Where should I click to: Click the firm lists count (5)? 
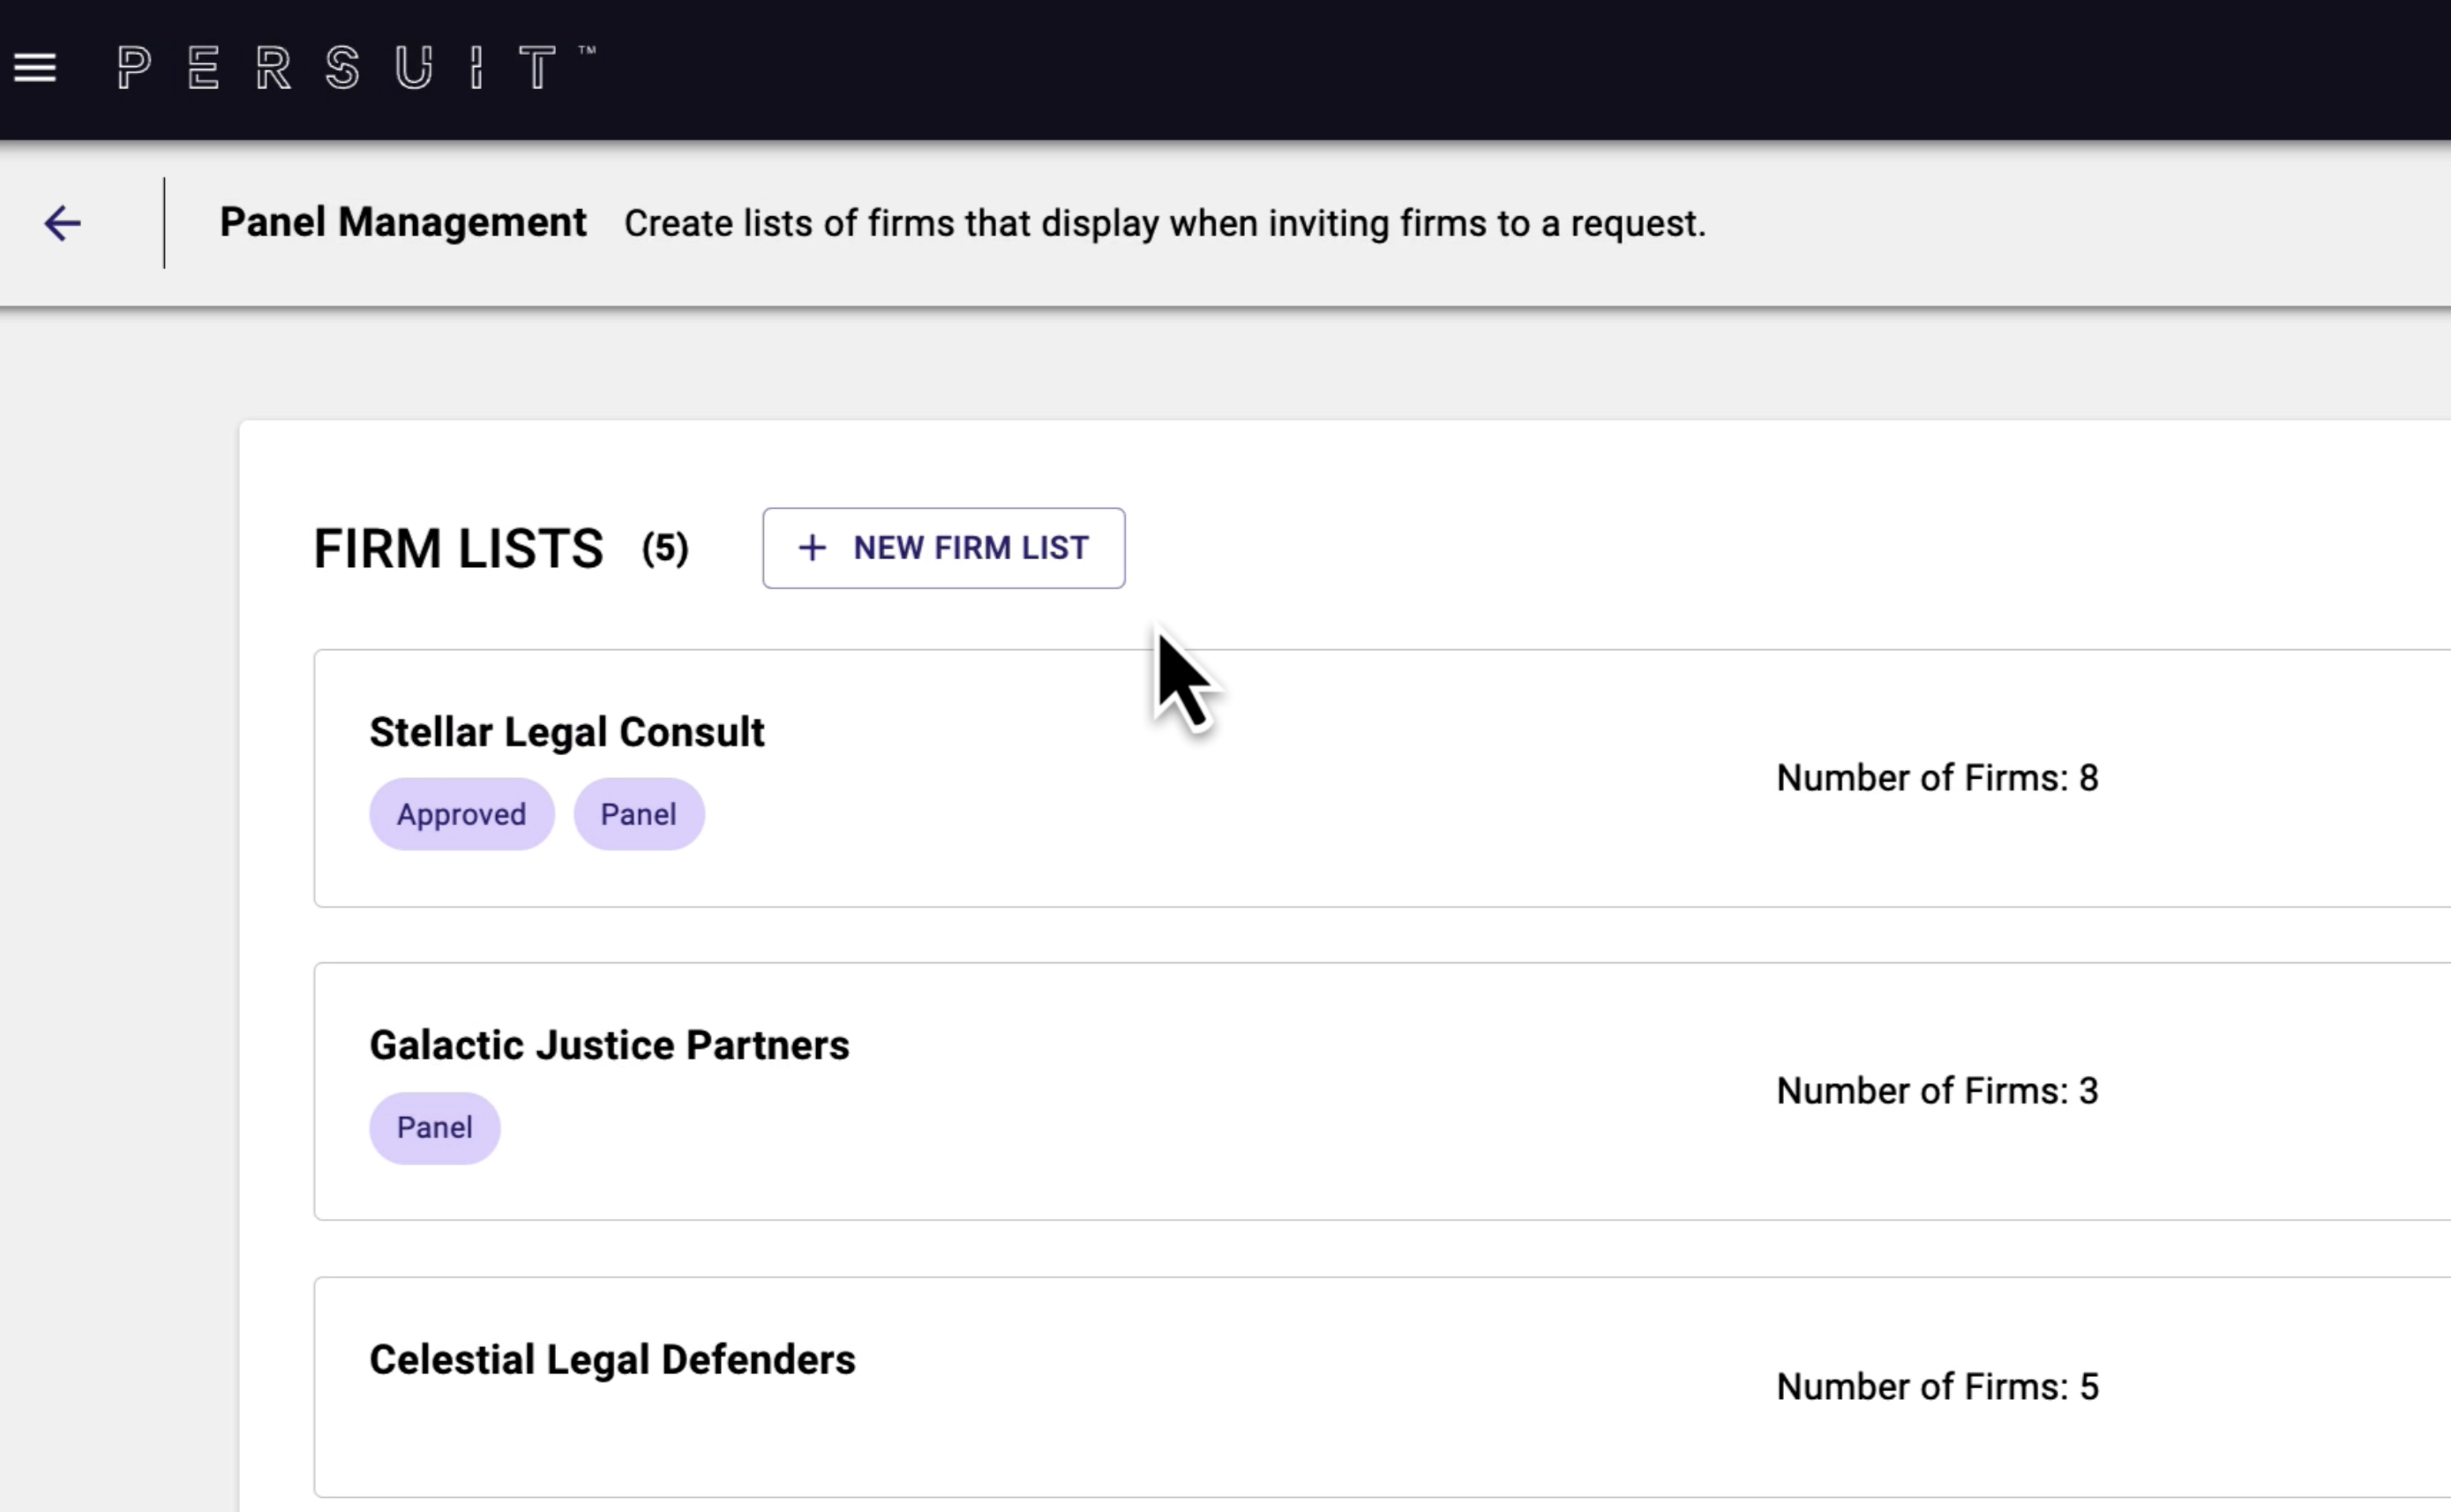pos(665,548)
